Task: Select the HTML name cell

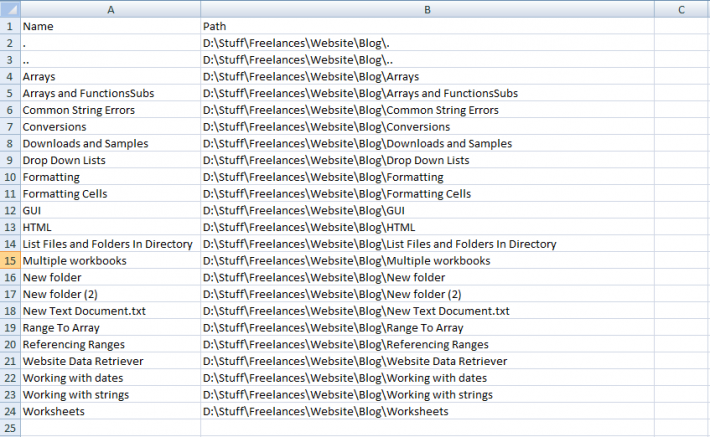Action: click(x=109, y=227)
